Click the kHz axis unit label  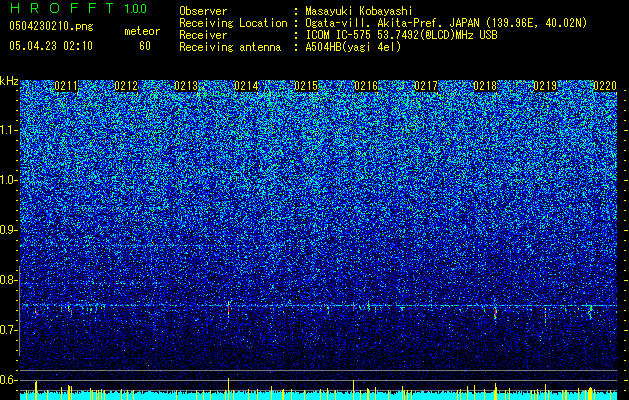point(9,81)
